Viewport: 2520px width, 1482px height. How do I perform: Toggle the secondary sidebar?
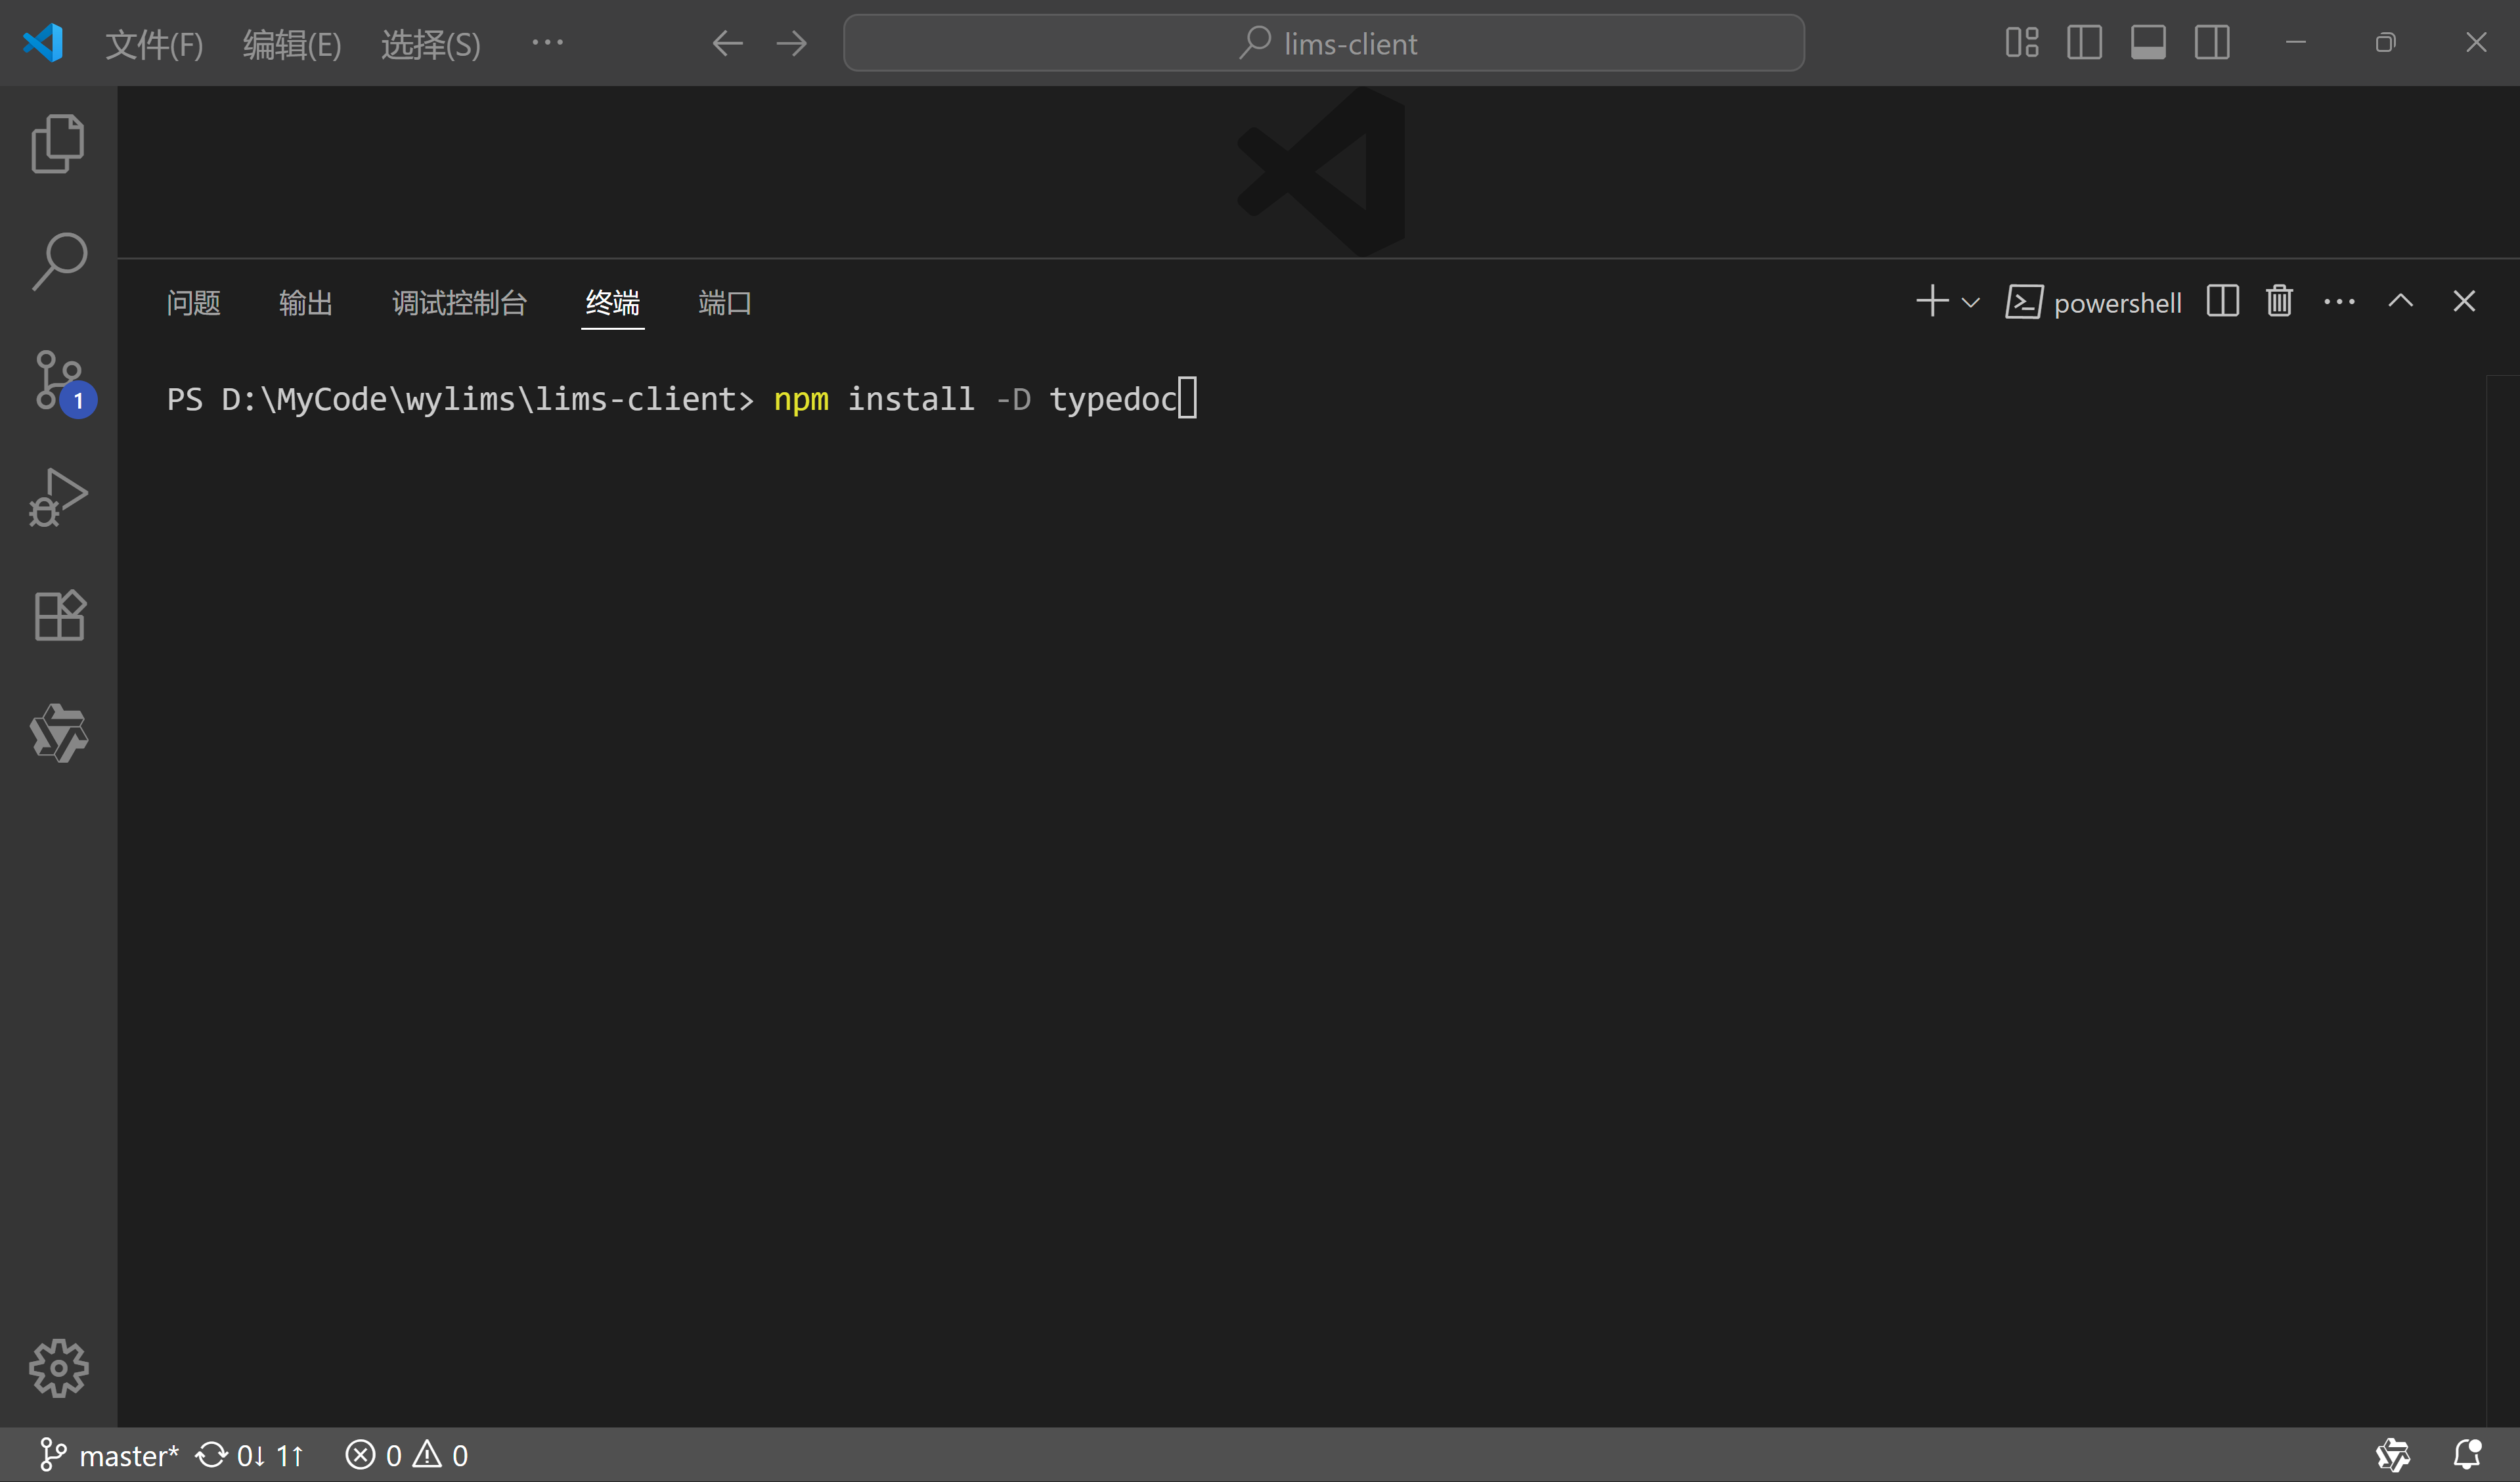click(x=2212, y=42)
